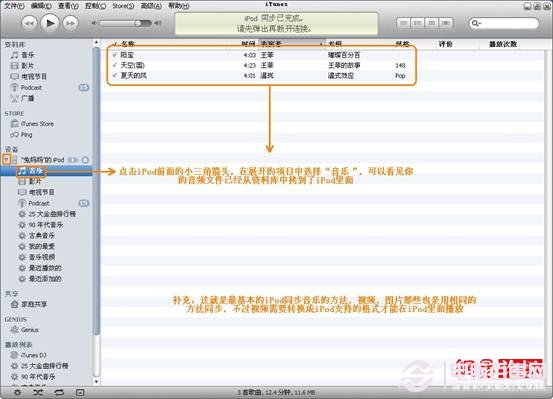
Task: Open the 查看(V) menu
Action: pos(68,6)
